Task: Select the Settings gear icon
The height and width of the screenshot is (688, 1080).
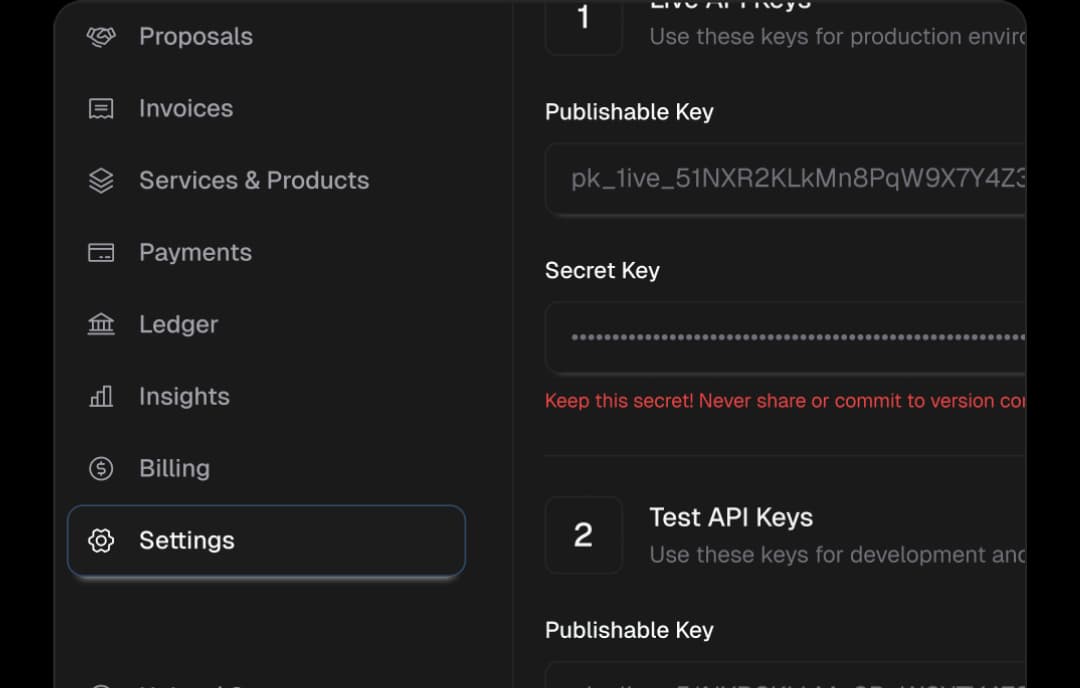Action: tap(101, 540)
